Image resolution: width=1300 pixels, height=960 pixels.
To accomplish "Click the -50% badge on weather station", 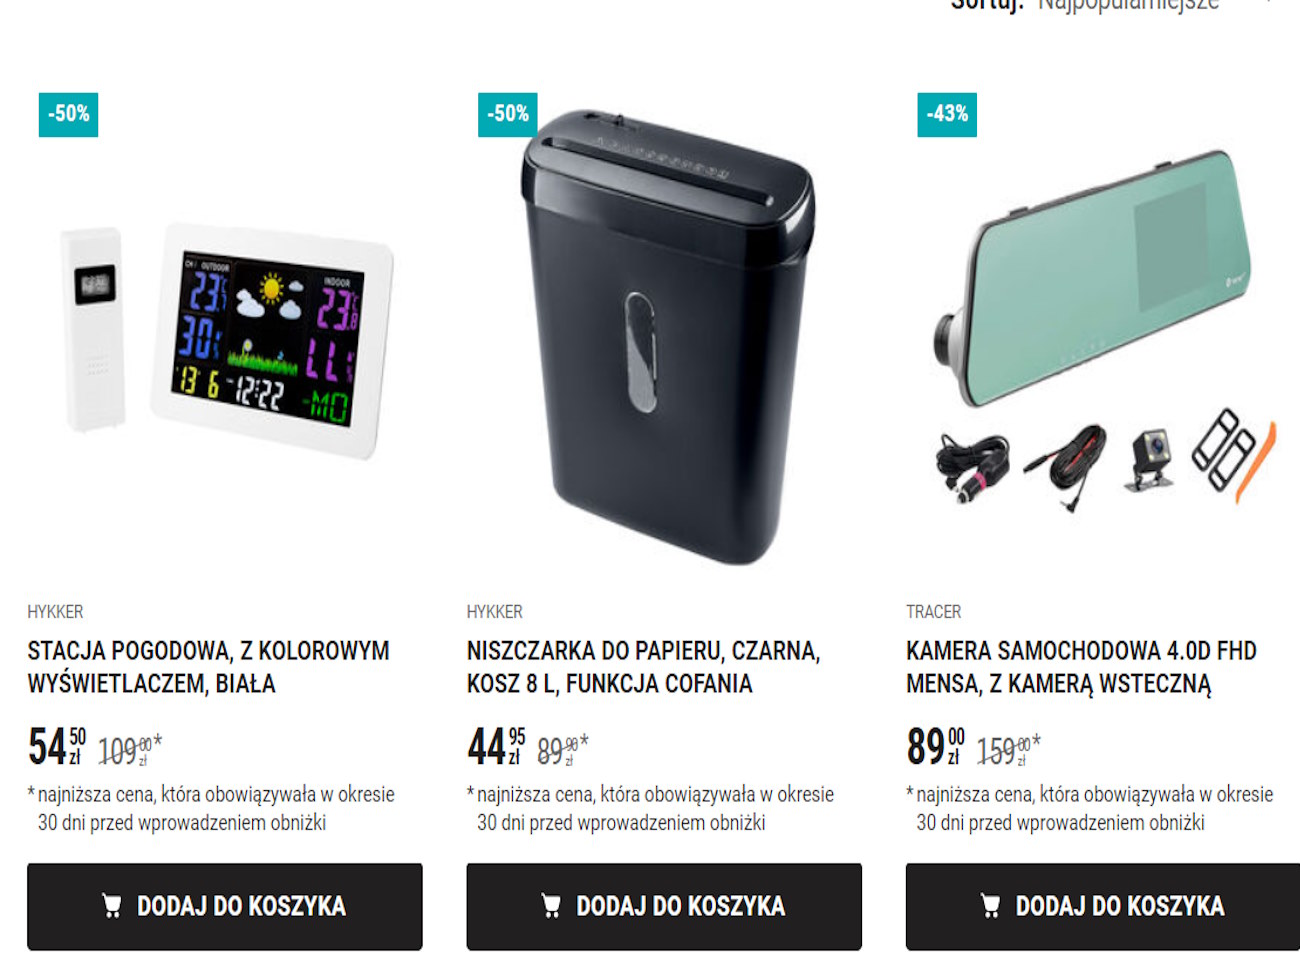I will pos(69,114).
